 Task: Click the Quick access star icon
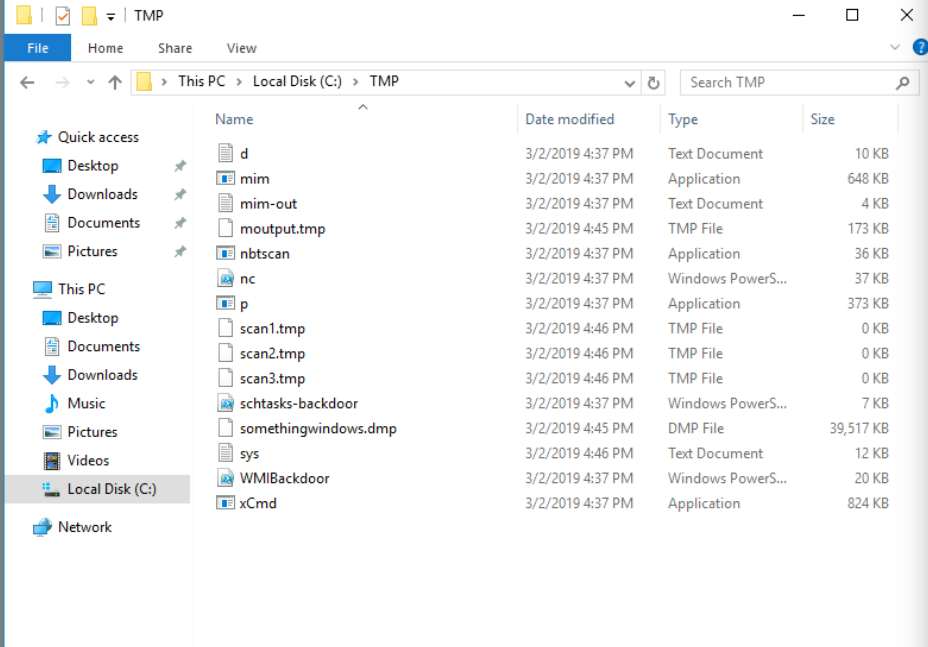pyautogui.click(x=43, y=136)
